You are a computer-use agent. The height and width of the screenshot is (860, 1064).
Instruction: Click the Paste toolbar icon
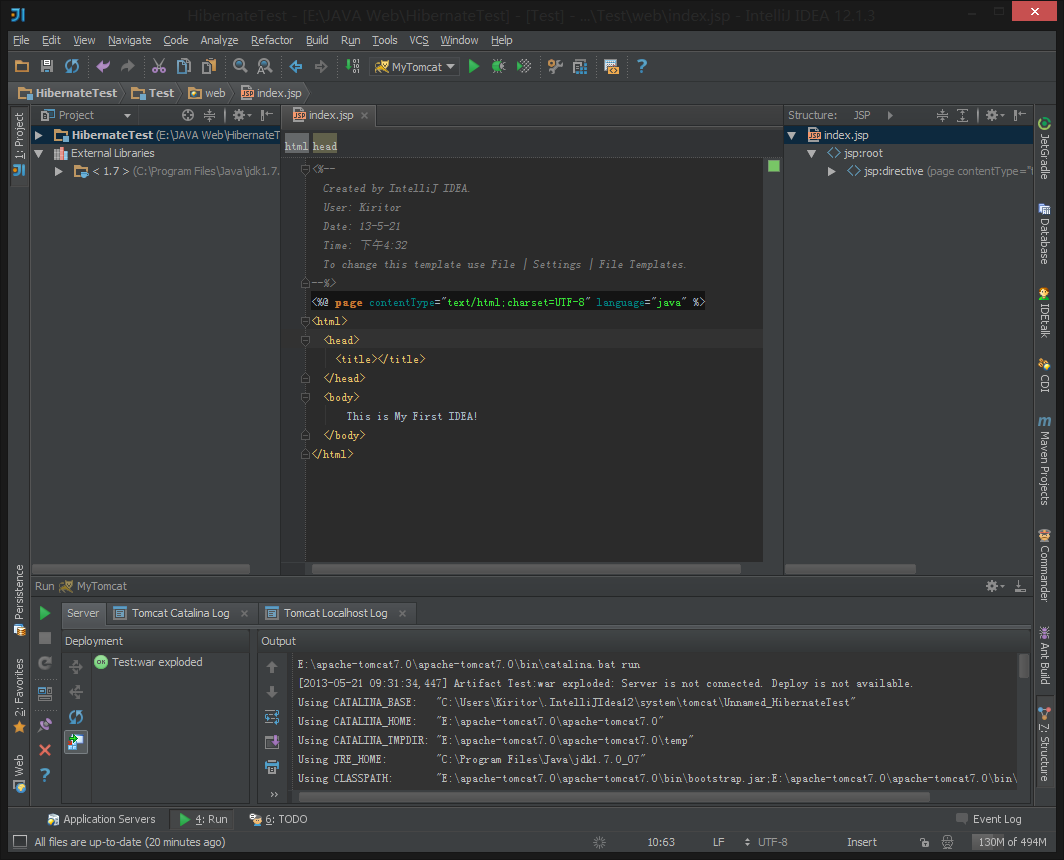pos(209,67)
